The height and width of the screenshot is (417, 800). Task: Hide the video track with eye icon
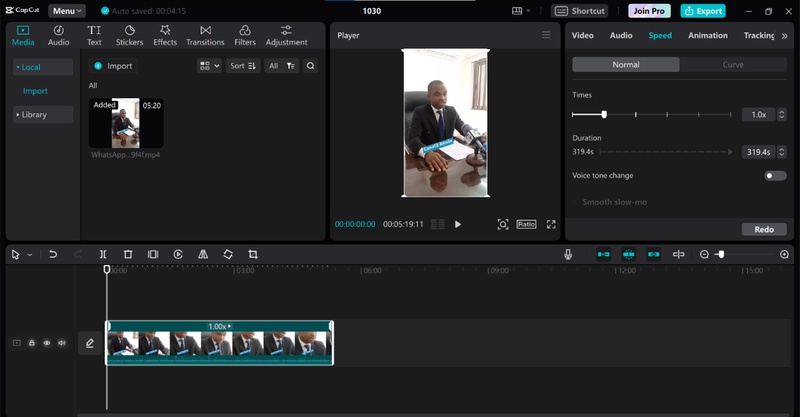coord(46,343)
